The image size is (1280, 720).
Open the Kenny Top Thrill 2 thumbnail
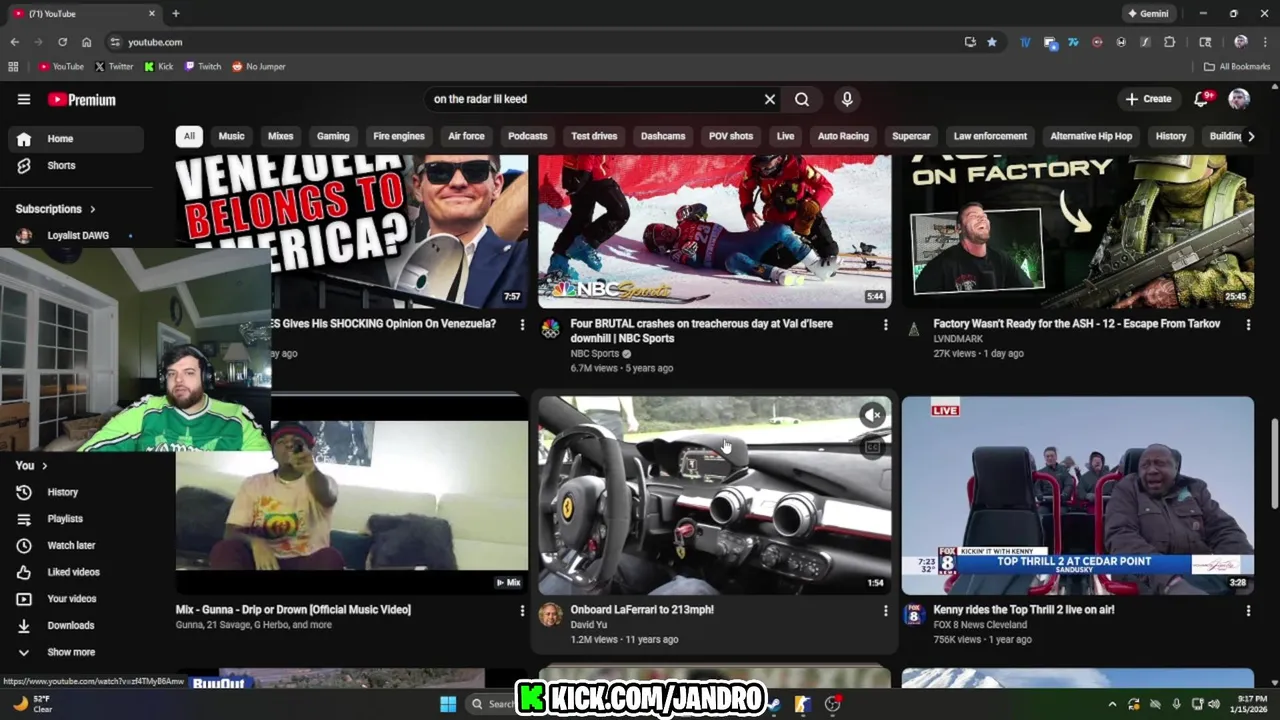1078,495
